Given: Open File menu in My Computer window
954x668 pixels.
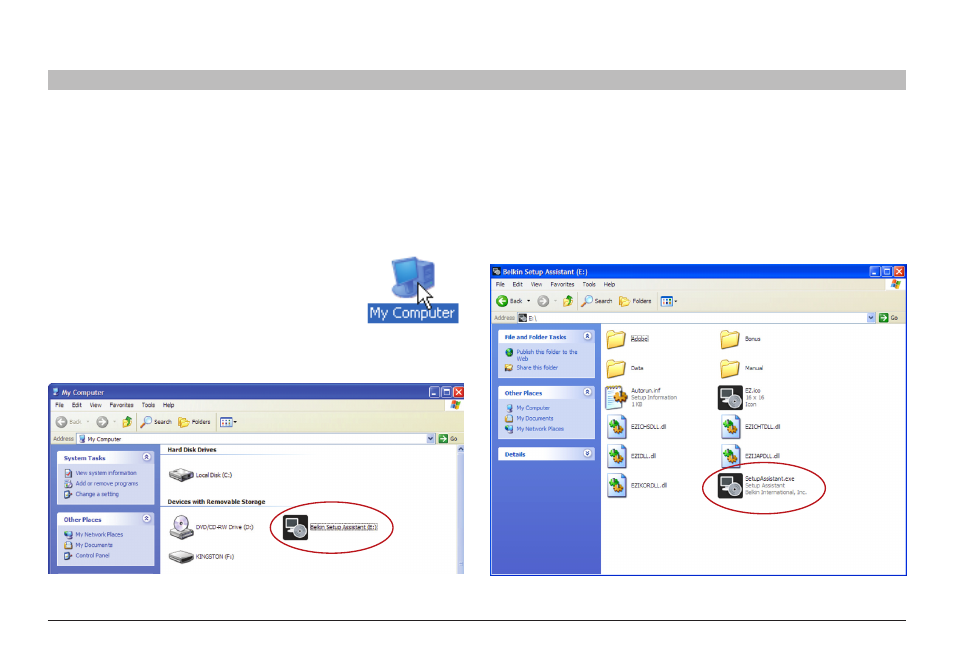Looking at the screenshot, I should pyautogui.click(x=60, y=405).
